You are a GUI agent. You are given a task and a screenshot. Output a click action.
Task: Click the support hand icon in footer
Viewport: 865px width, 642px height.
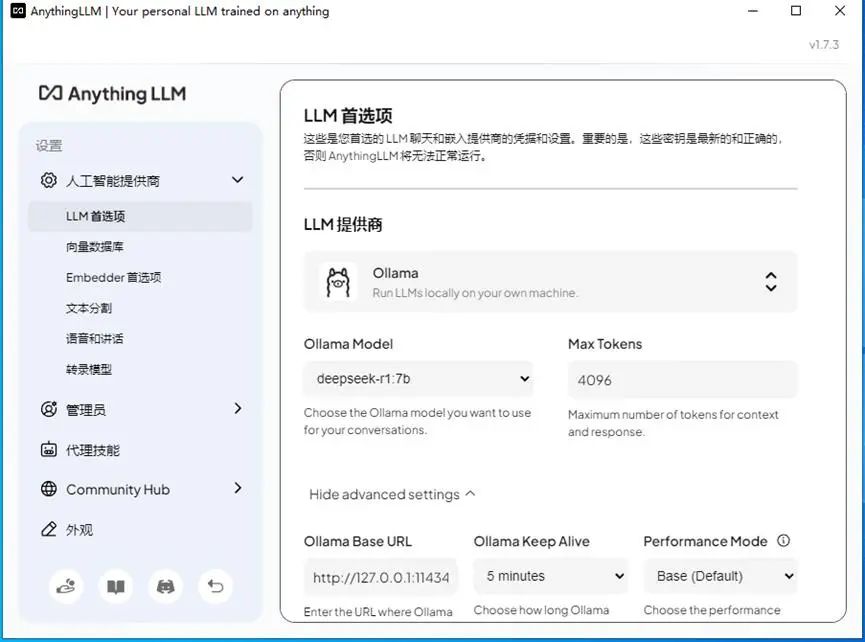pyautogui.click(x=66, y=586)
